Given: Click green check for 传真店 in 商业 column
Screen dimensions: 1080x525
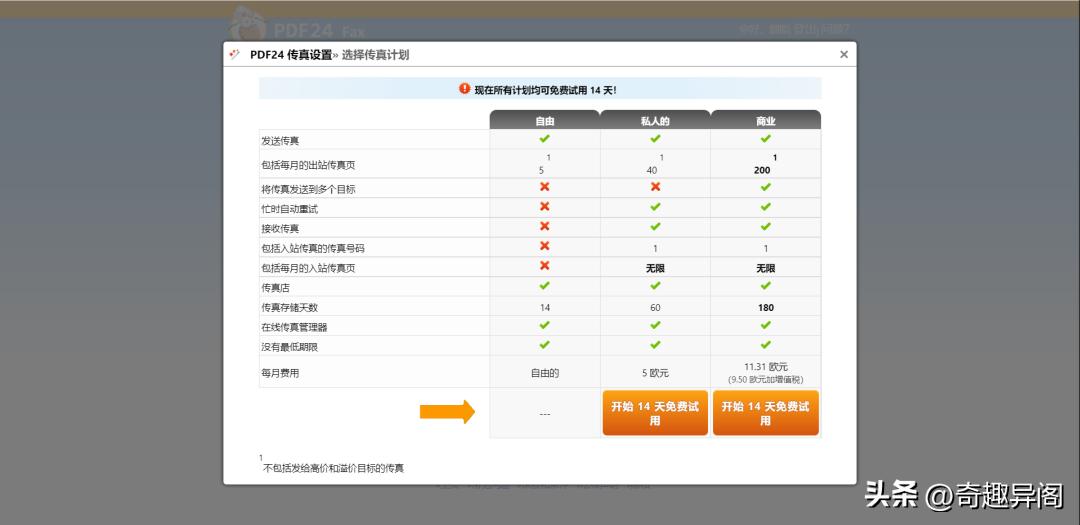Looking at the screenshot, I should click(765, 285).
